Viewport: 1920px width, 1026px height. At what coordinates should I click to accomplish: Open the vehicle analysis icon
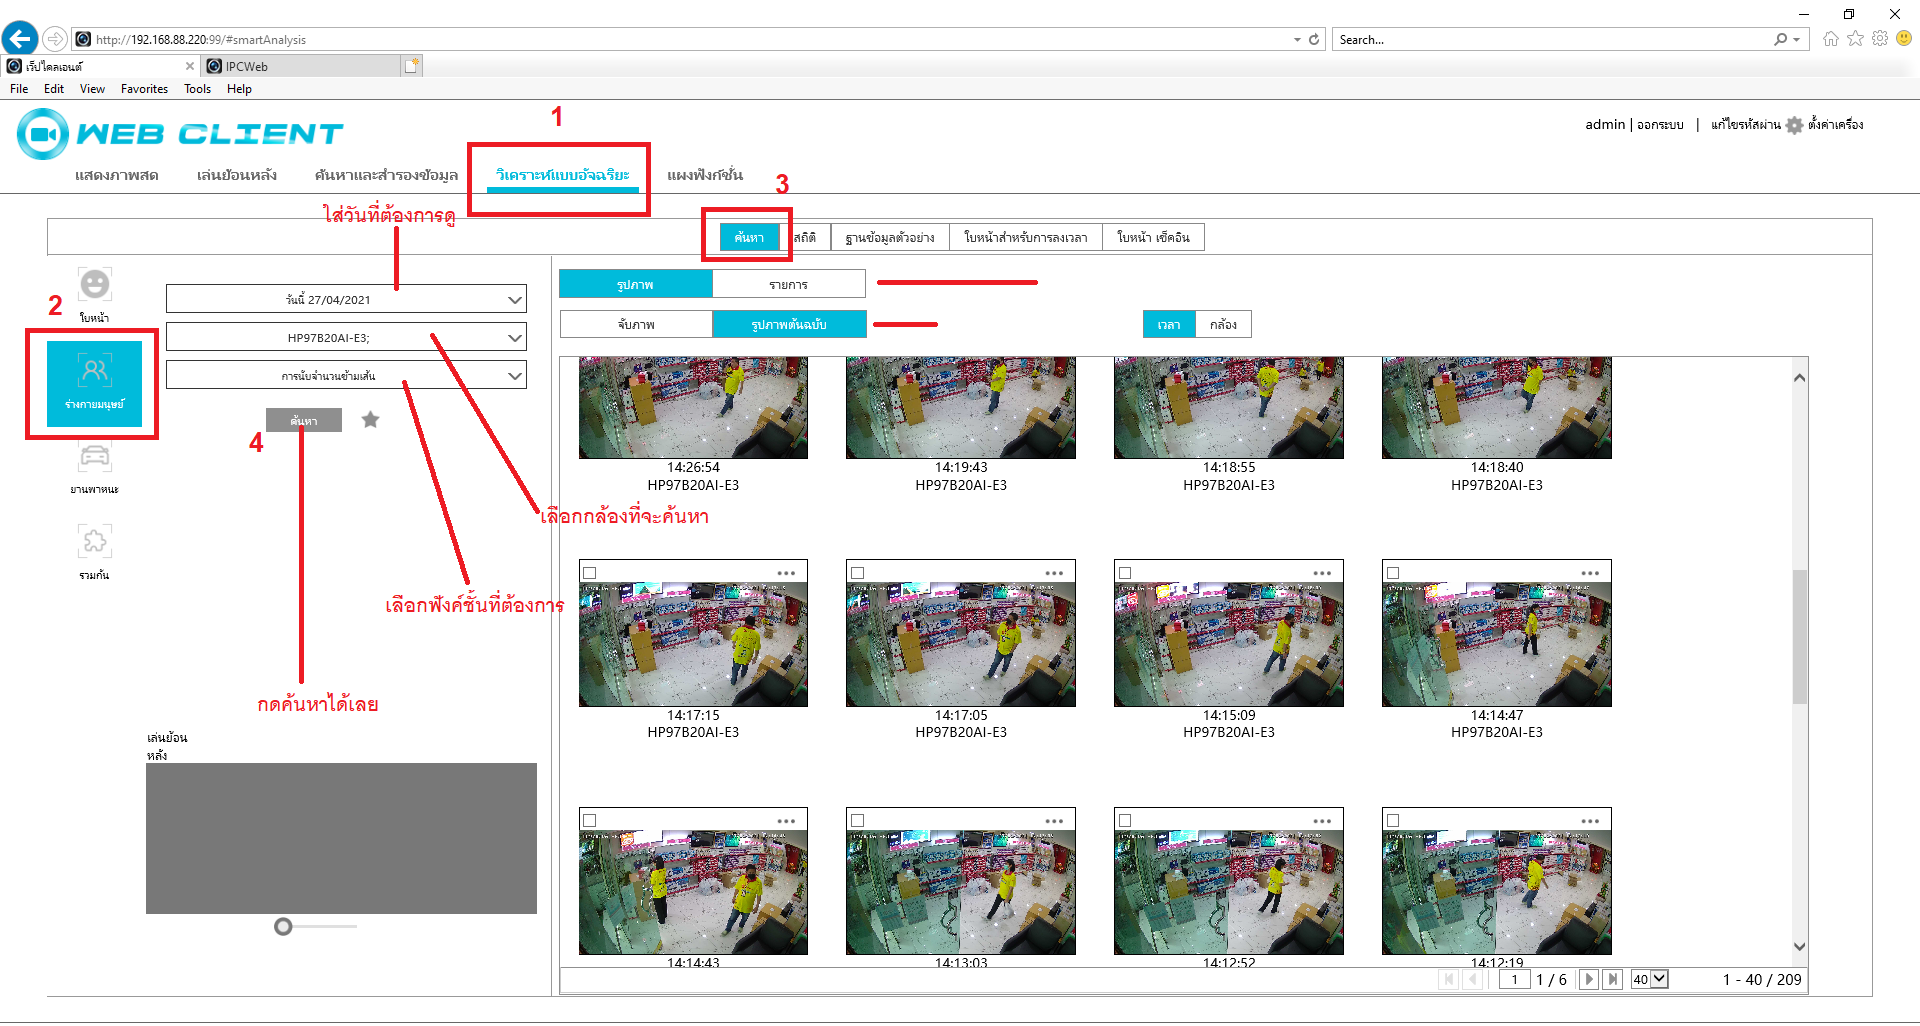click(95, 458)
